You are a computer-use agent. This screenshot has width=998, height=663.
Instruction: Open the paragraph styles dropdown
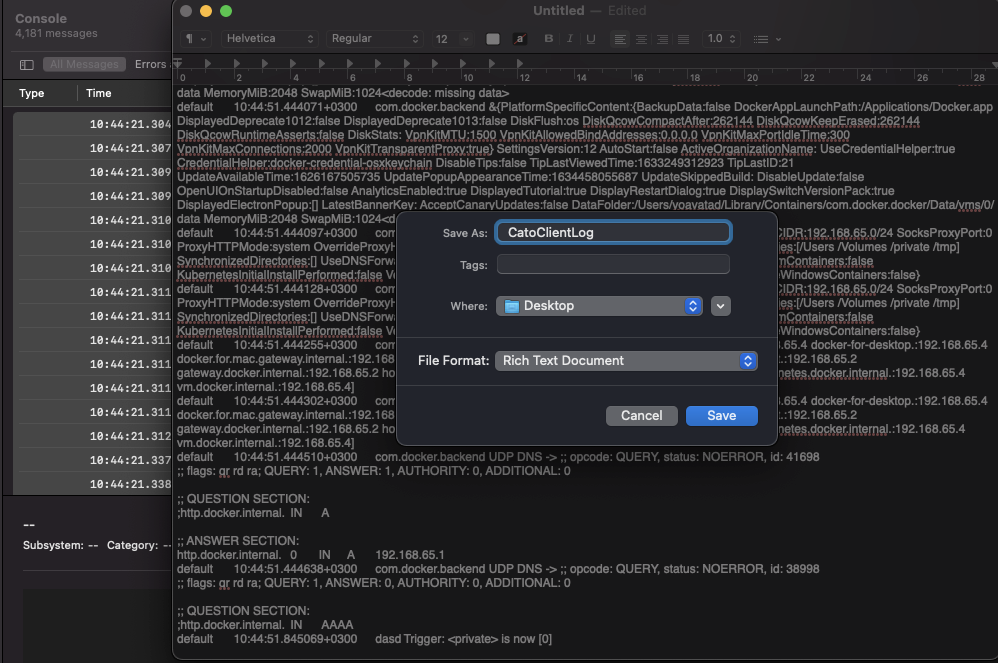point(196,39)
